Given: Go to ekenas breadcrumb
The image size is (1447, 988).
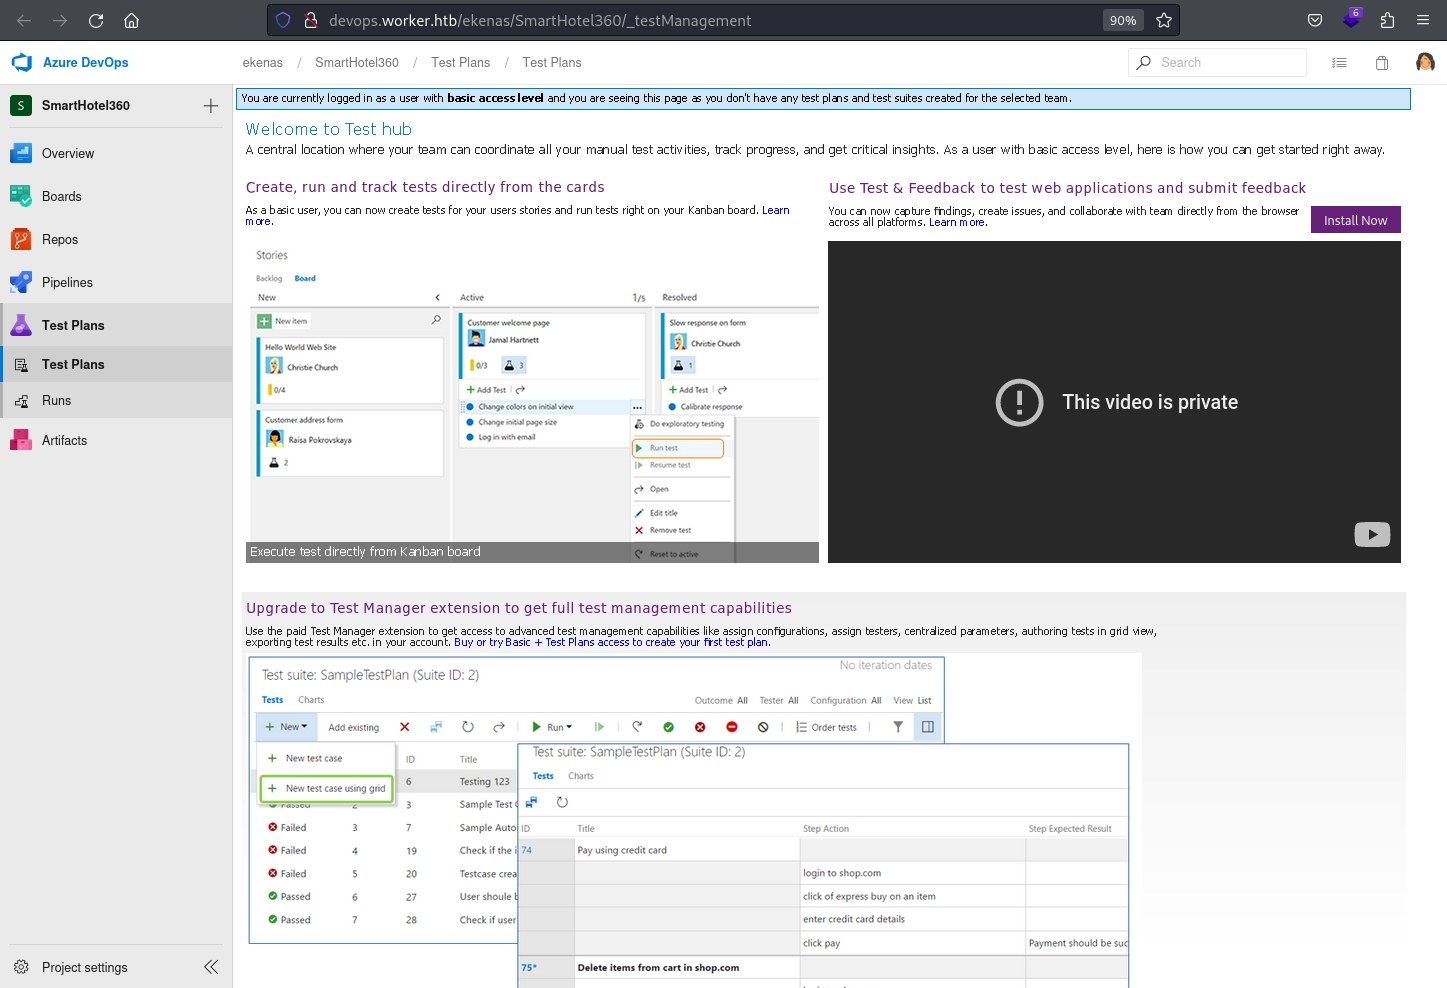Looking at the screenshot, I should [263, 62].
